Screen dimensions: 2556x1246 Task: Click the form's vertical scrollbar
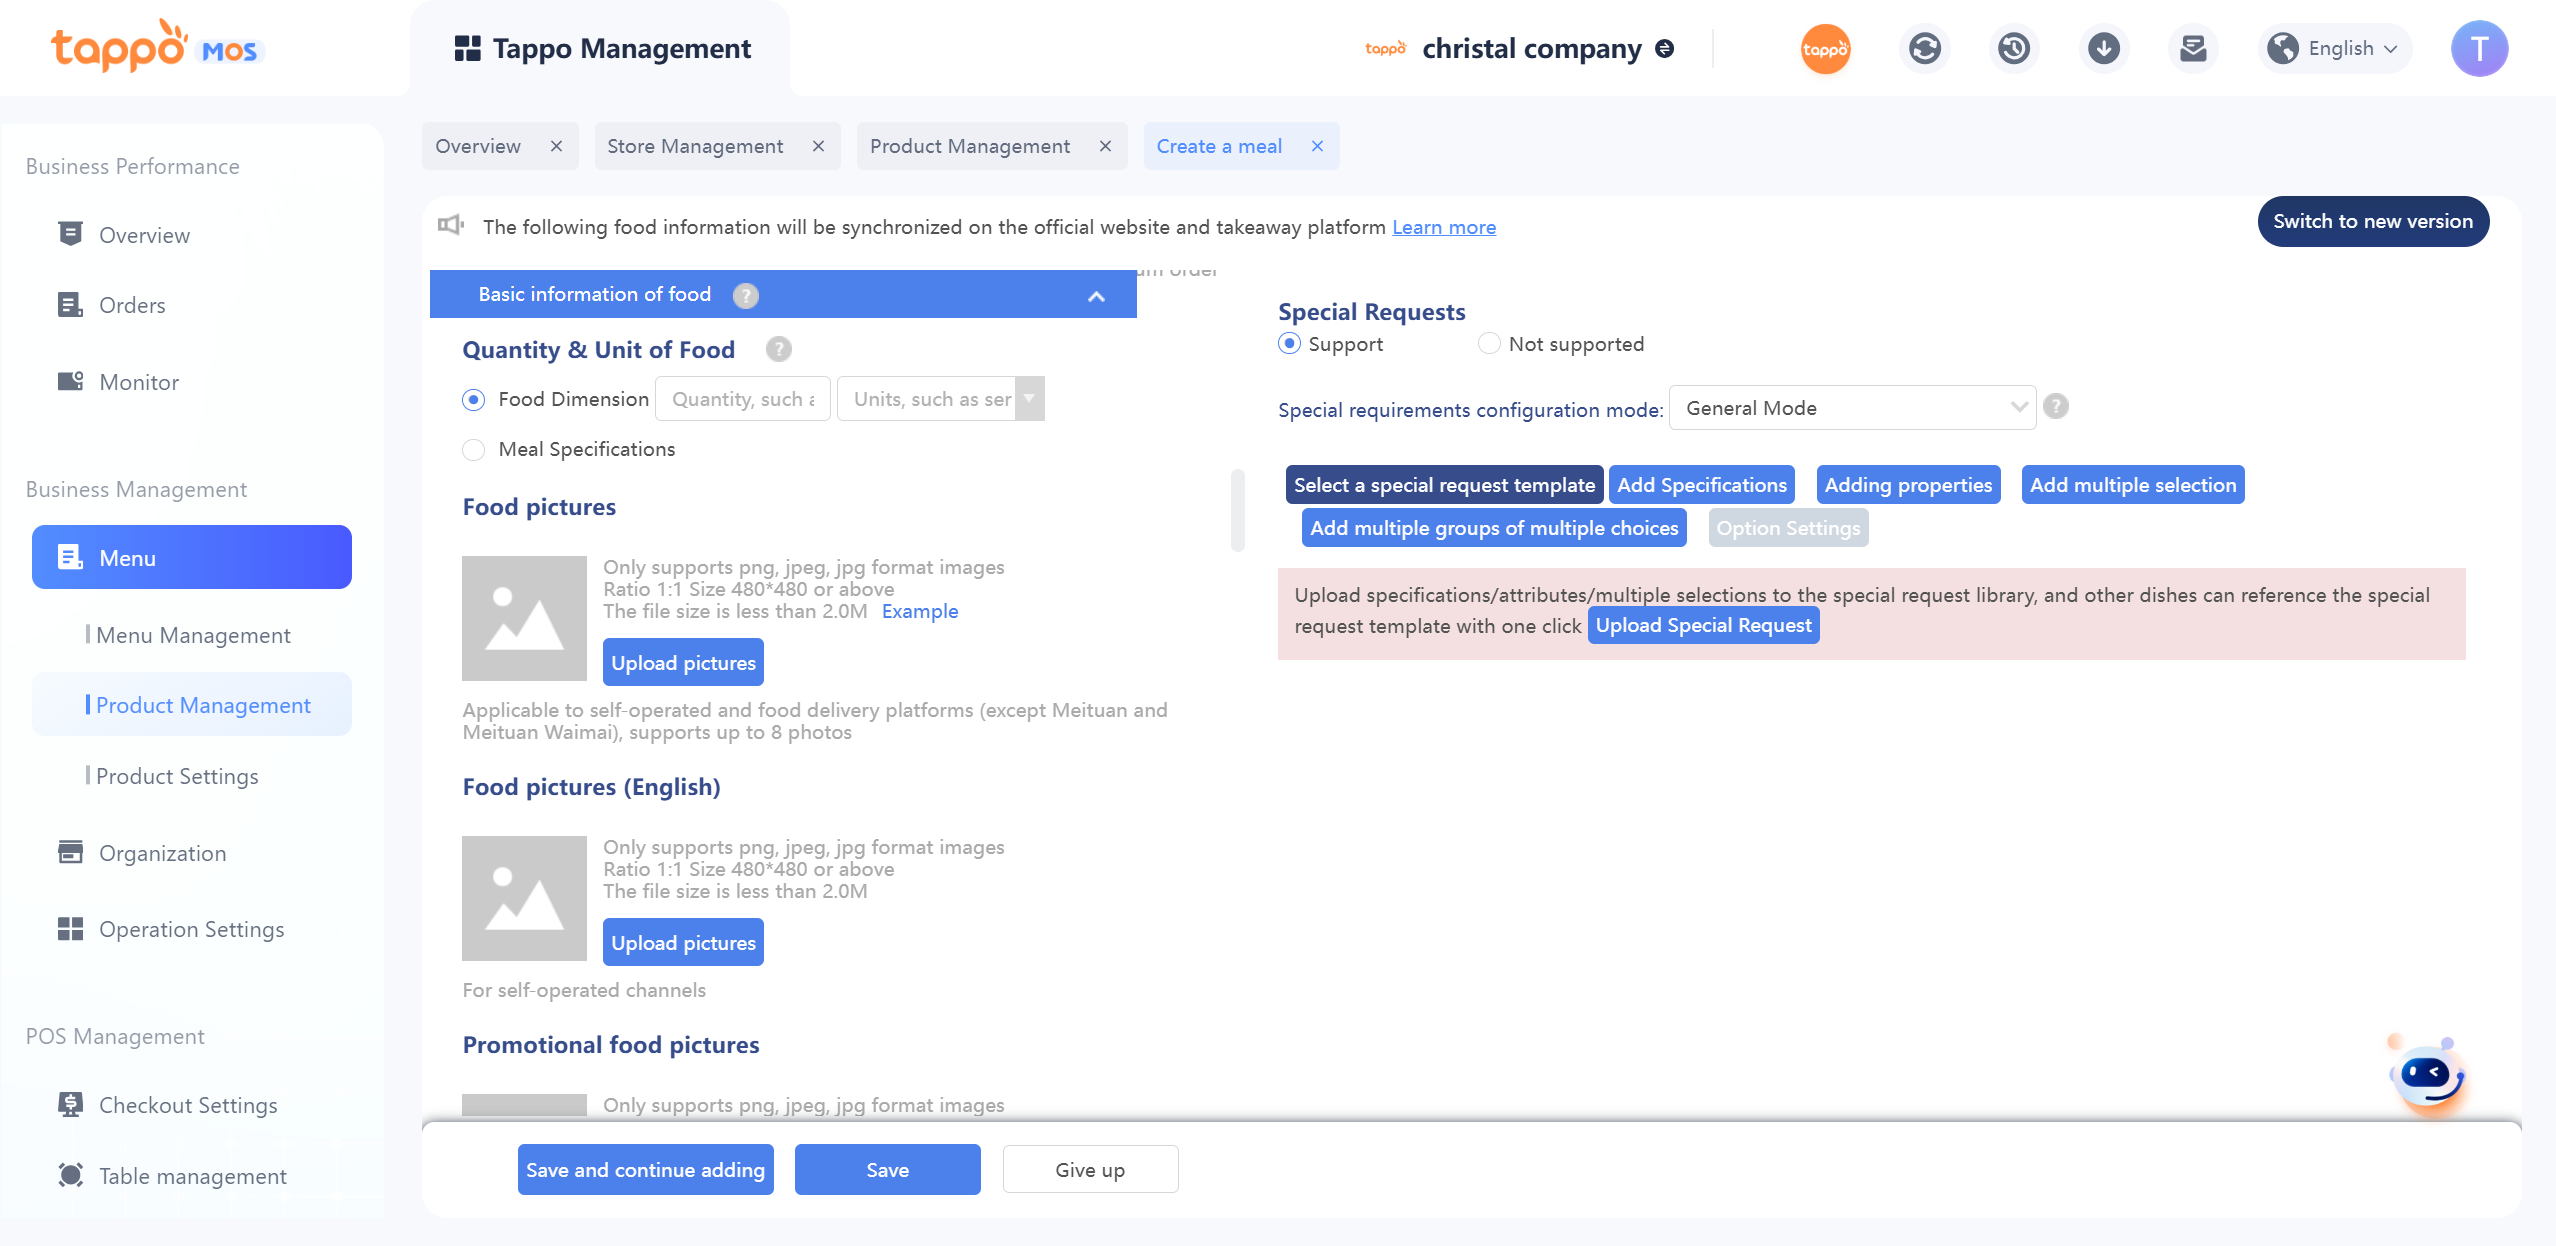[1237, 510]
